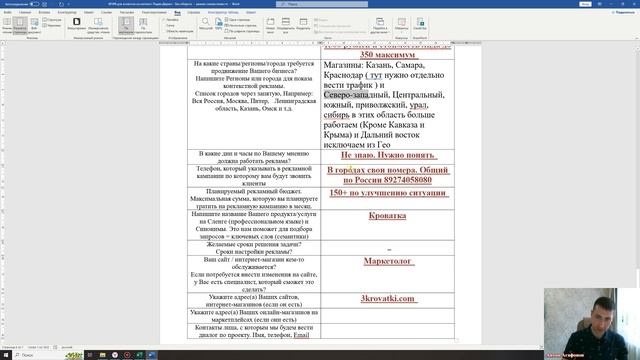Image resolution: width=640 pixels, height=360 pixels.
Task: Open the Масштаб zoom dialog
Action: (206, 24)
